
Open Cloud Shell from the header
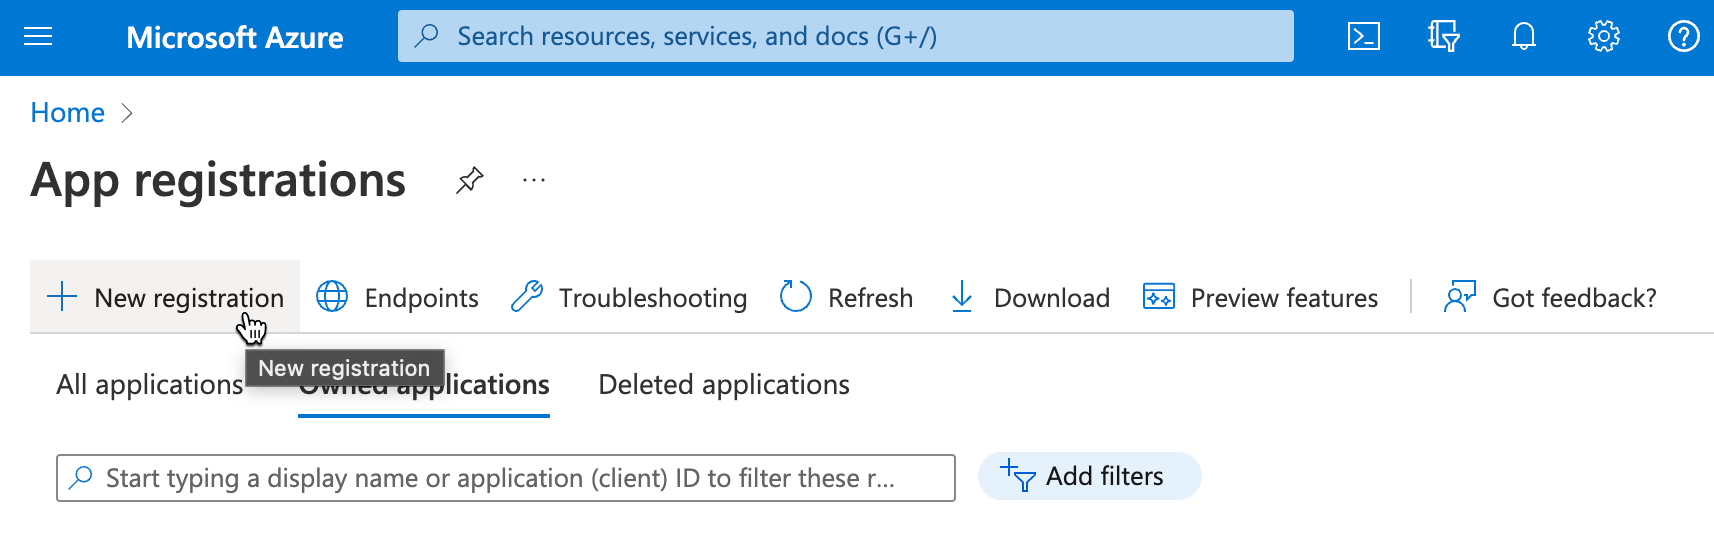coord(1364,37)
